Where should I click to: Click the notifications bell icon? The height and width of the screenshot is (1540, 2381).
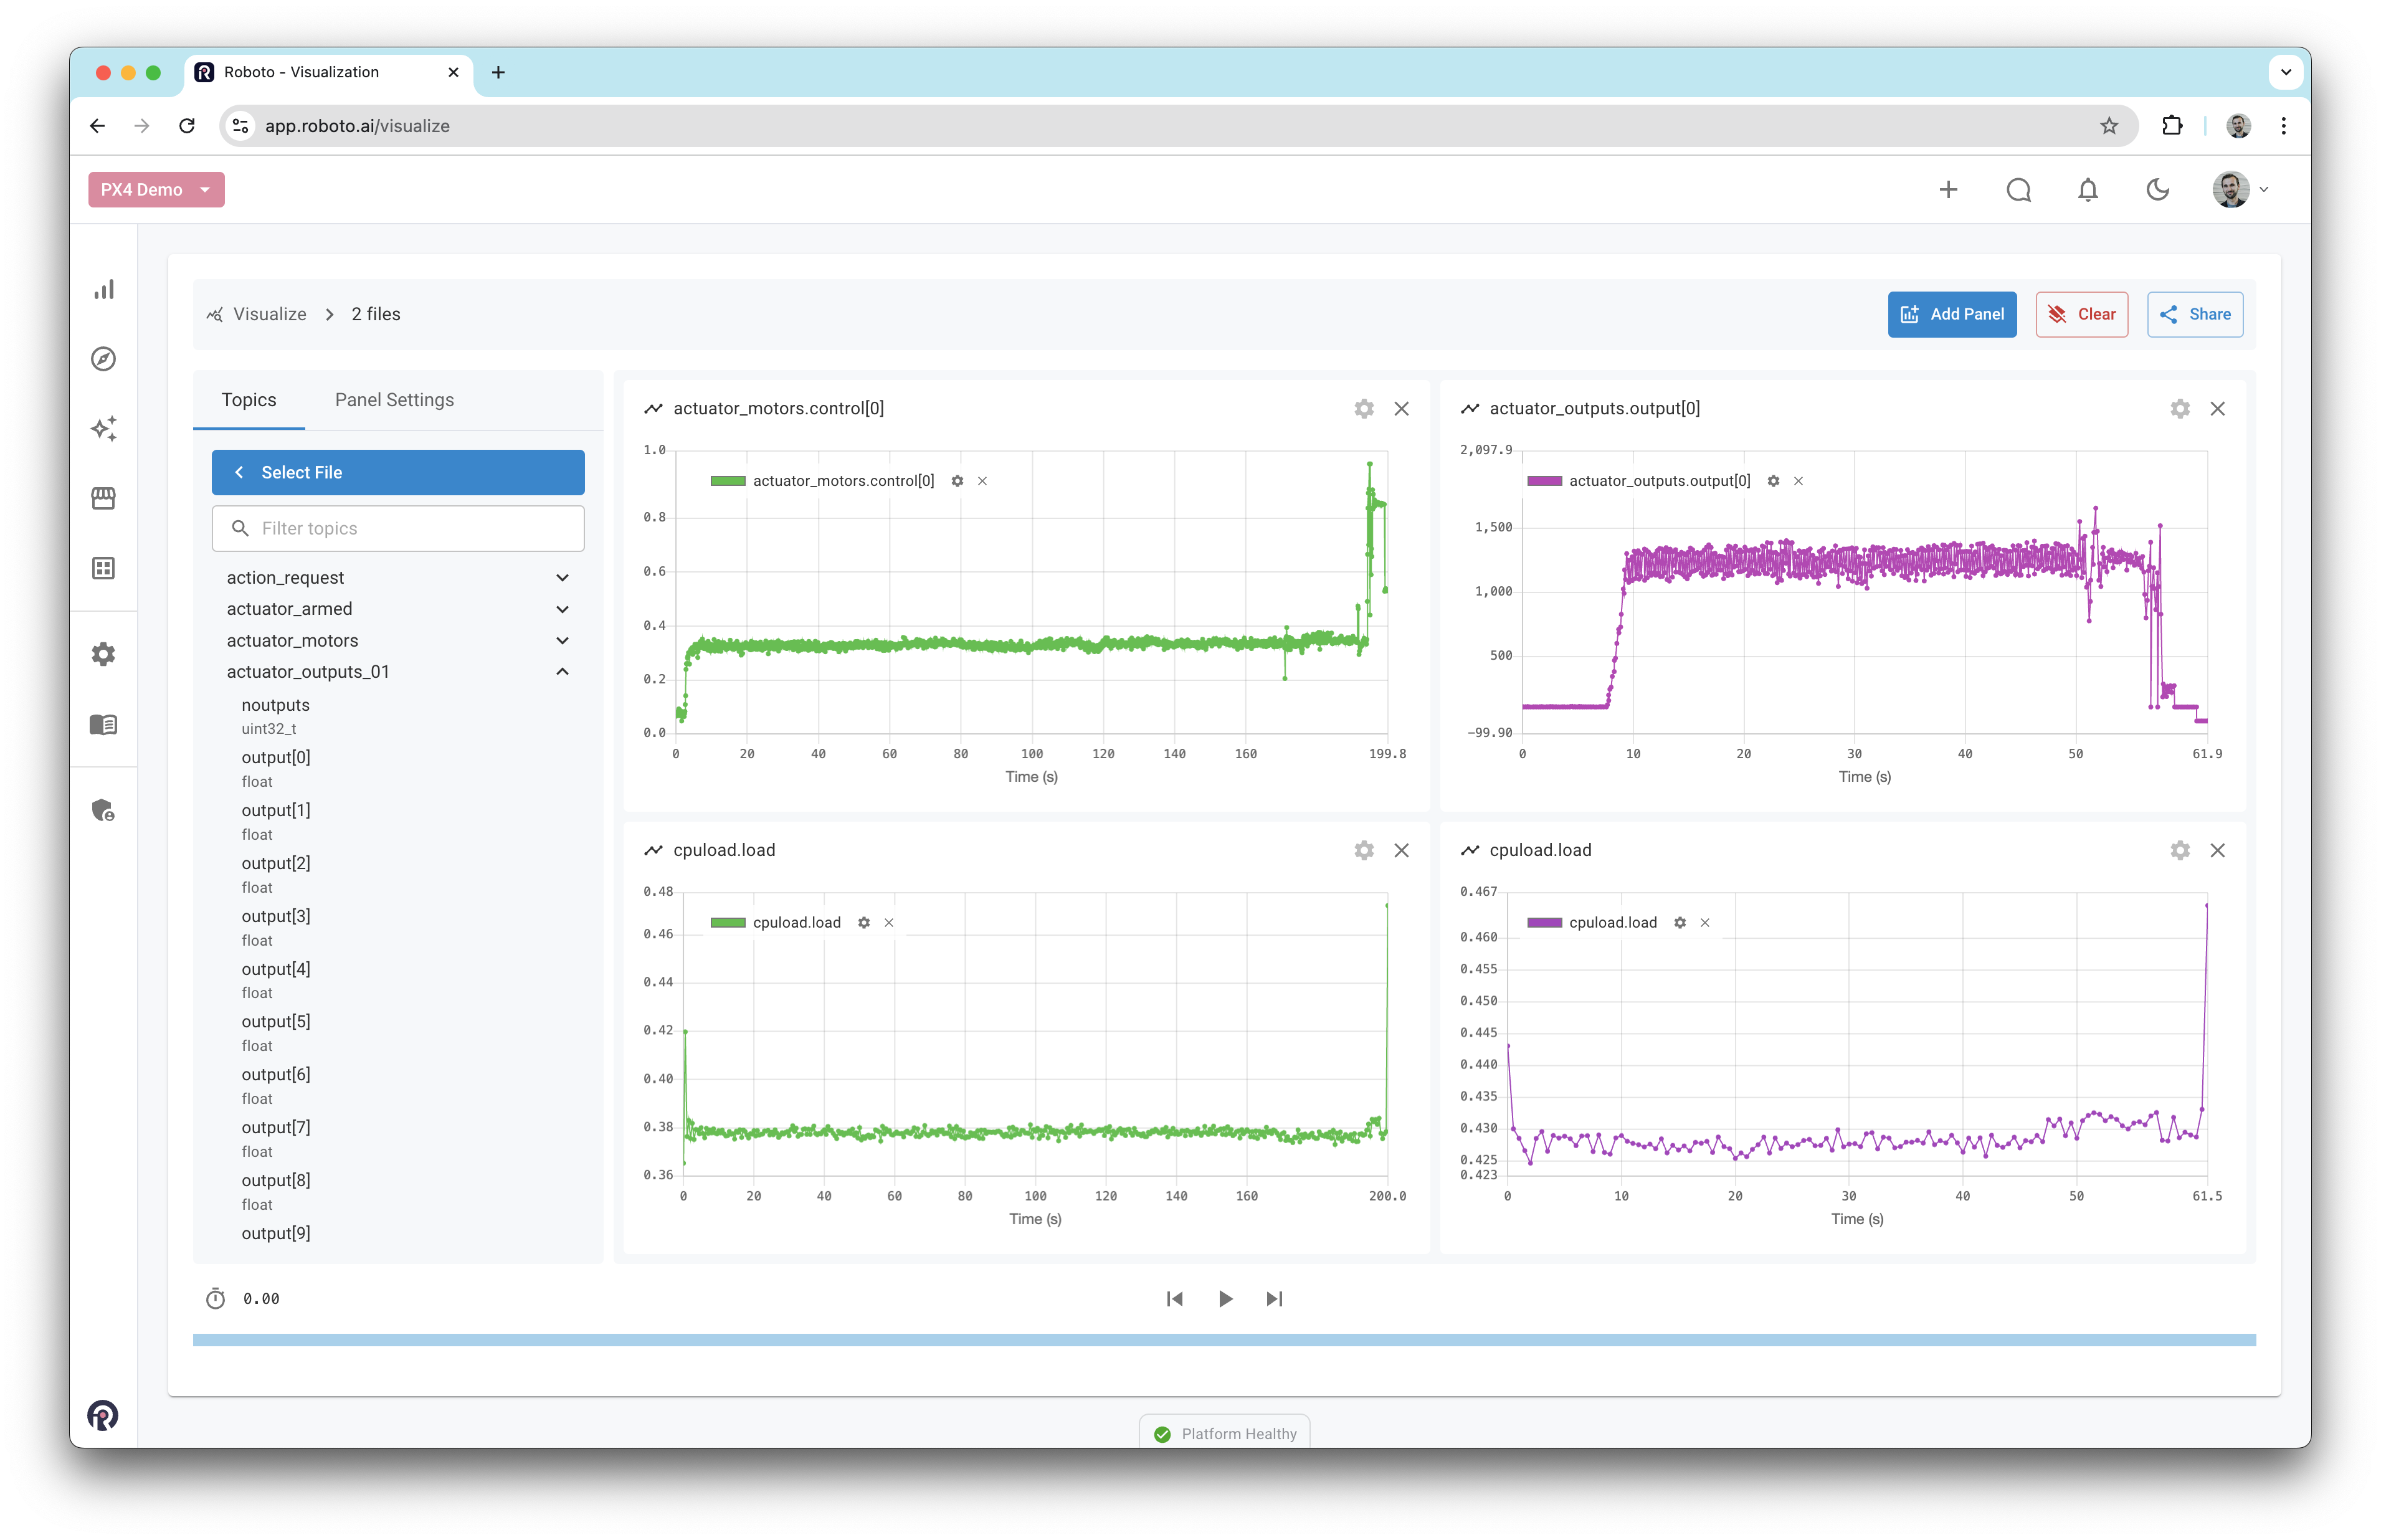[2088, 190]
